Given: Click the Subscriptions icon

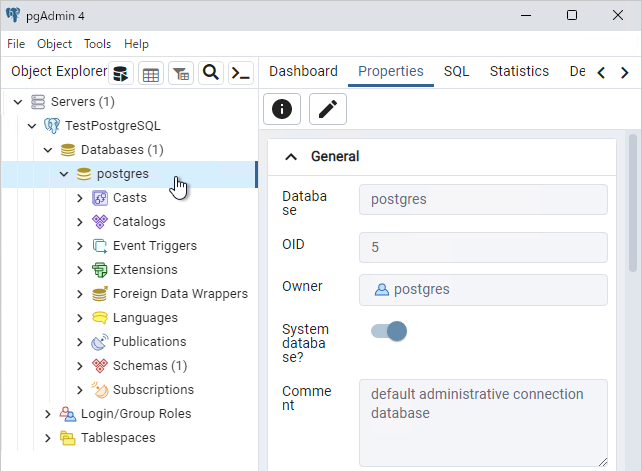Looking at the screenshot, I should 100,390.
